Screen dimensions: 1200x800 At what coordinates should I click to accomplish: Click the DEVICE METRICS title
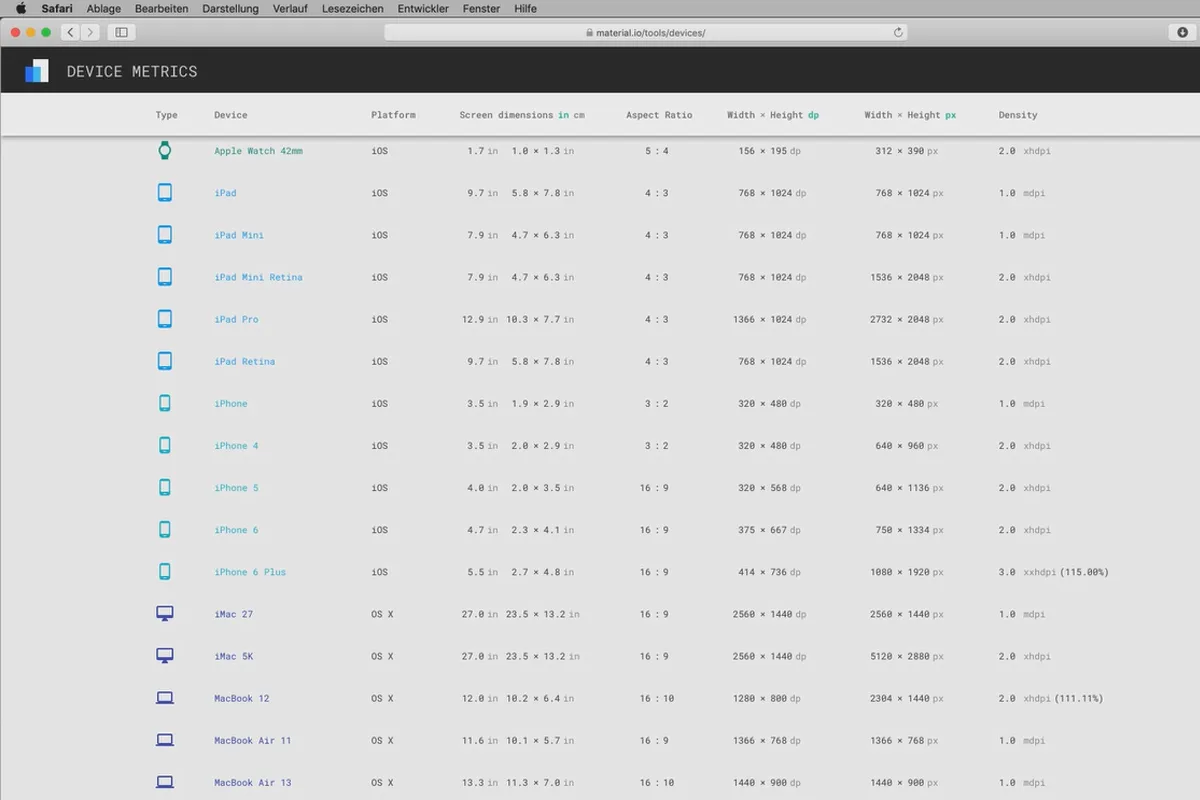[x=132, y=72]
